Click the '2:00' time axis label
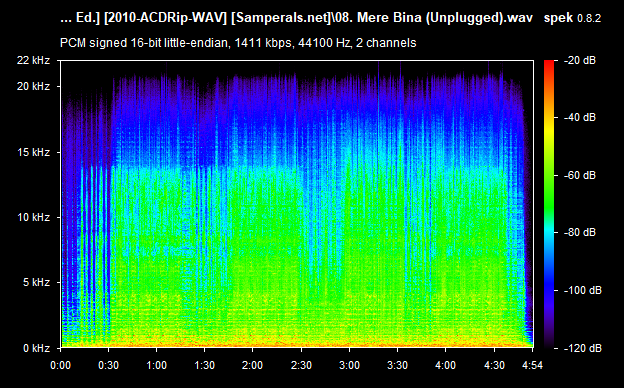 [x=252, y=365]
